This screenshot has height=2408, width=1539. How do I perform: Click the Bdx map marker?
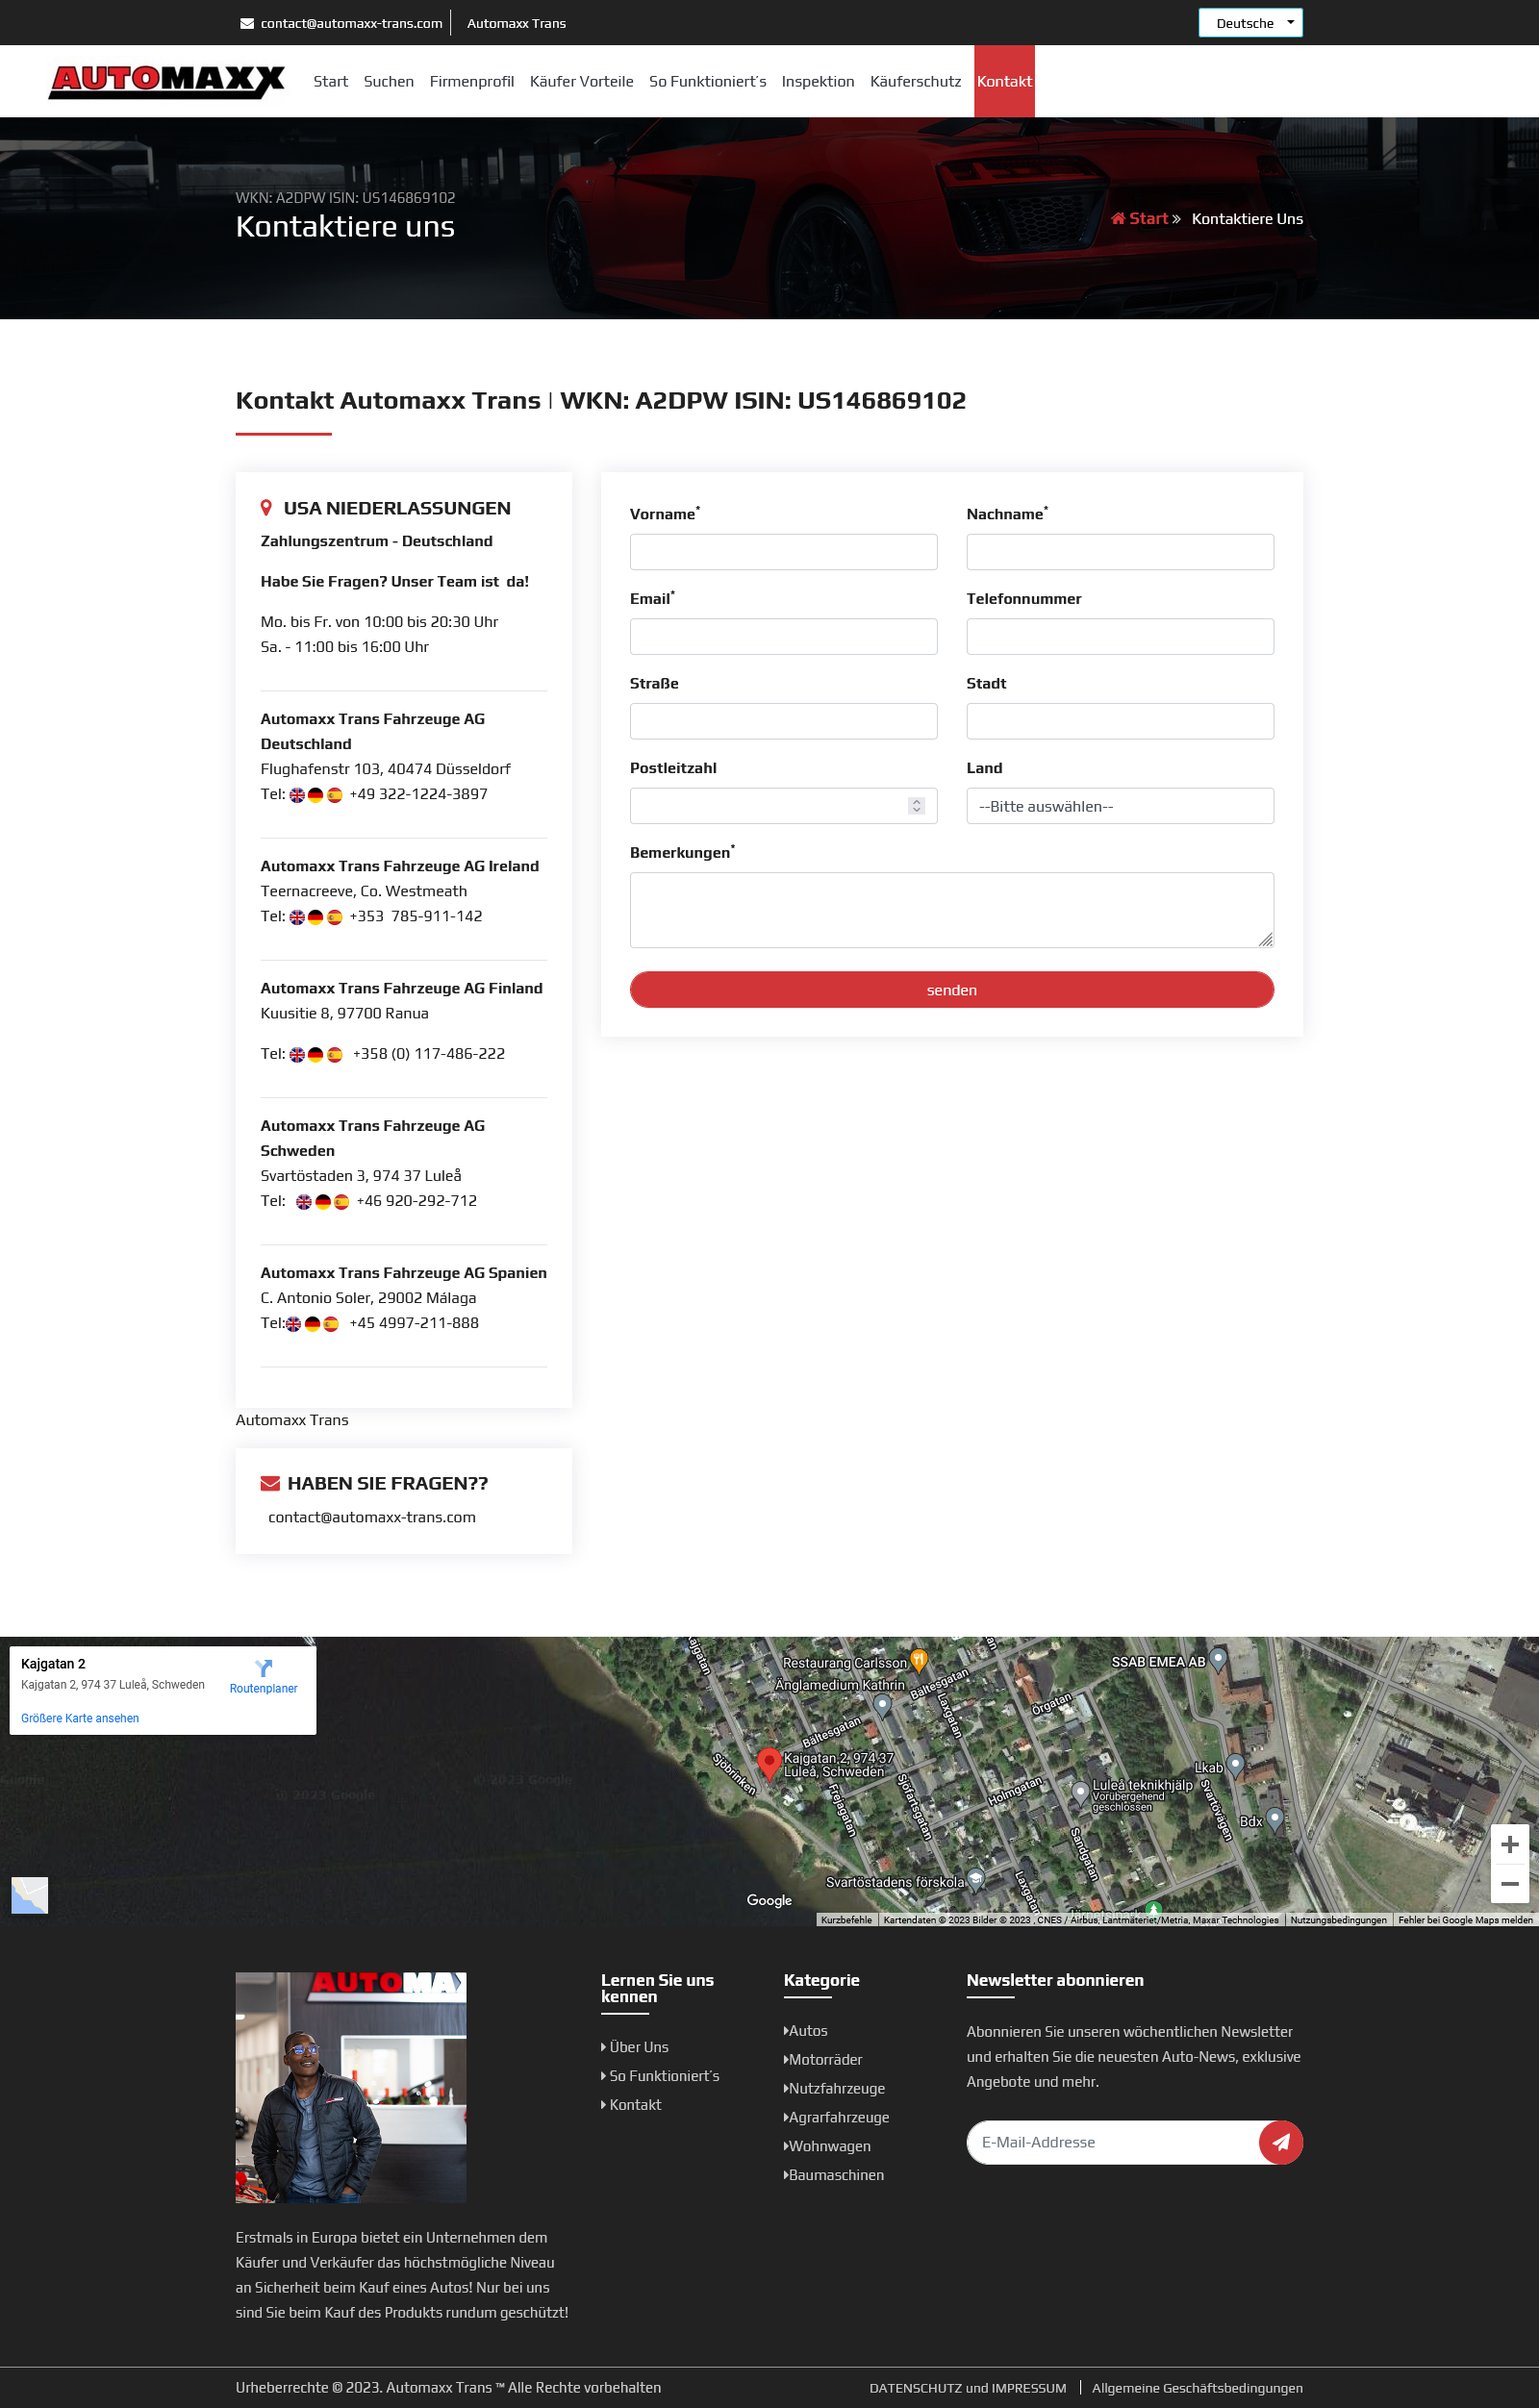tap(1274, 1819)
